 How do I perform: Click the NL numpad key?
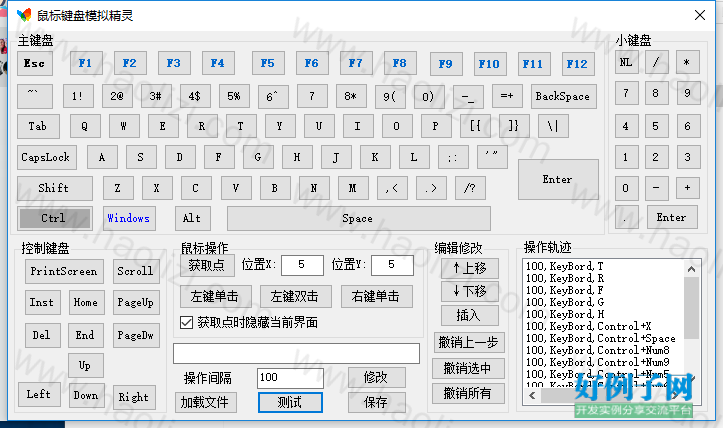click(x=626, y=62)
